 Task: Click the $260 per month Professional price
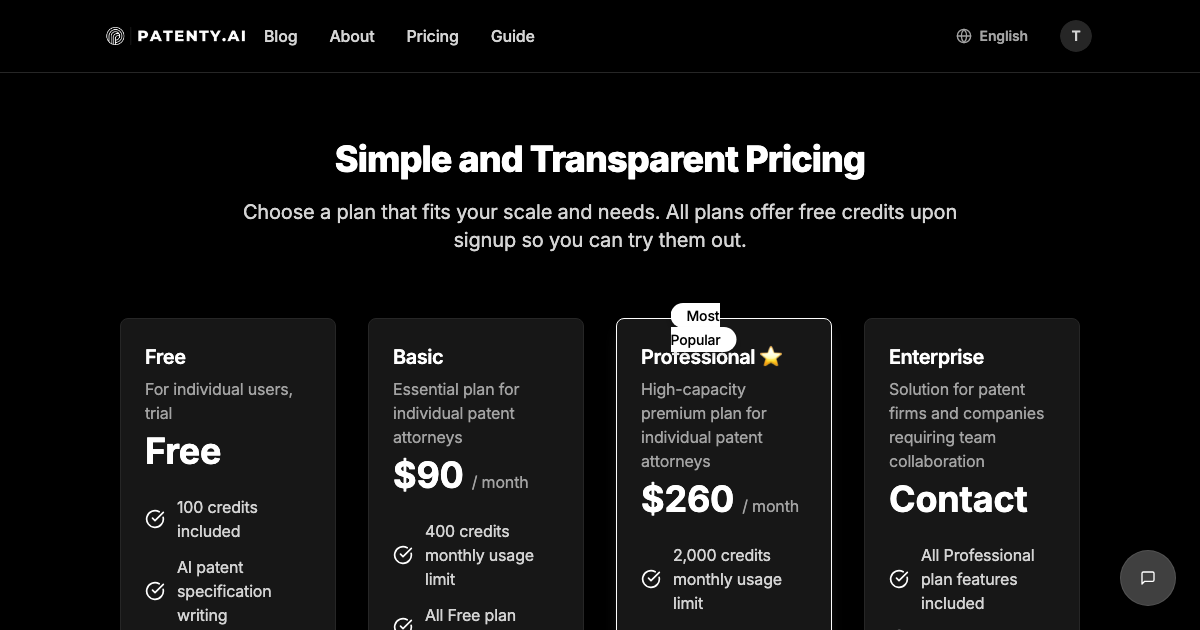click(688, 499)
